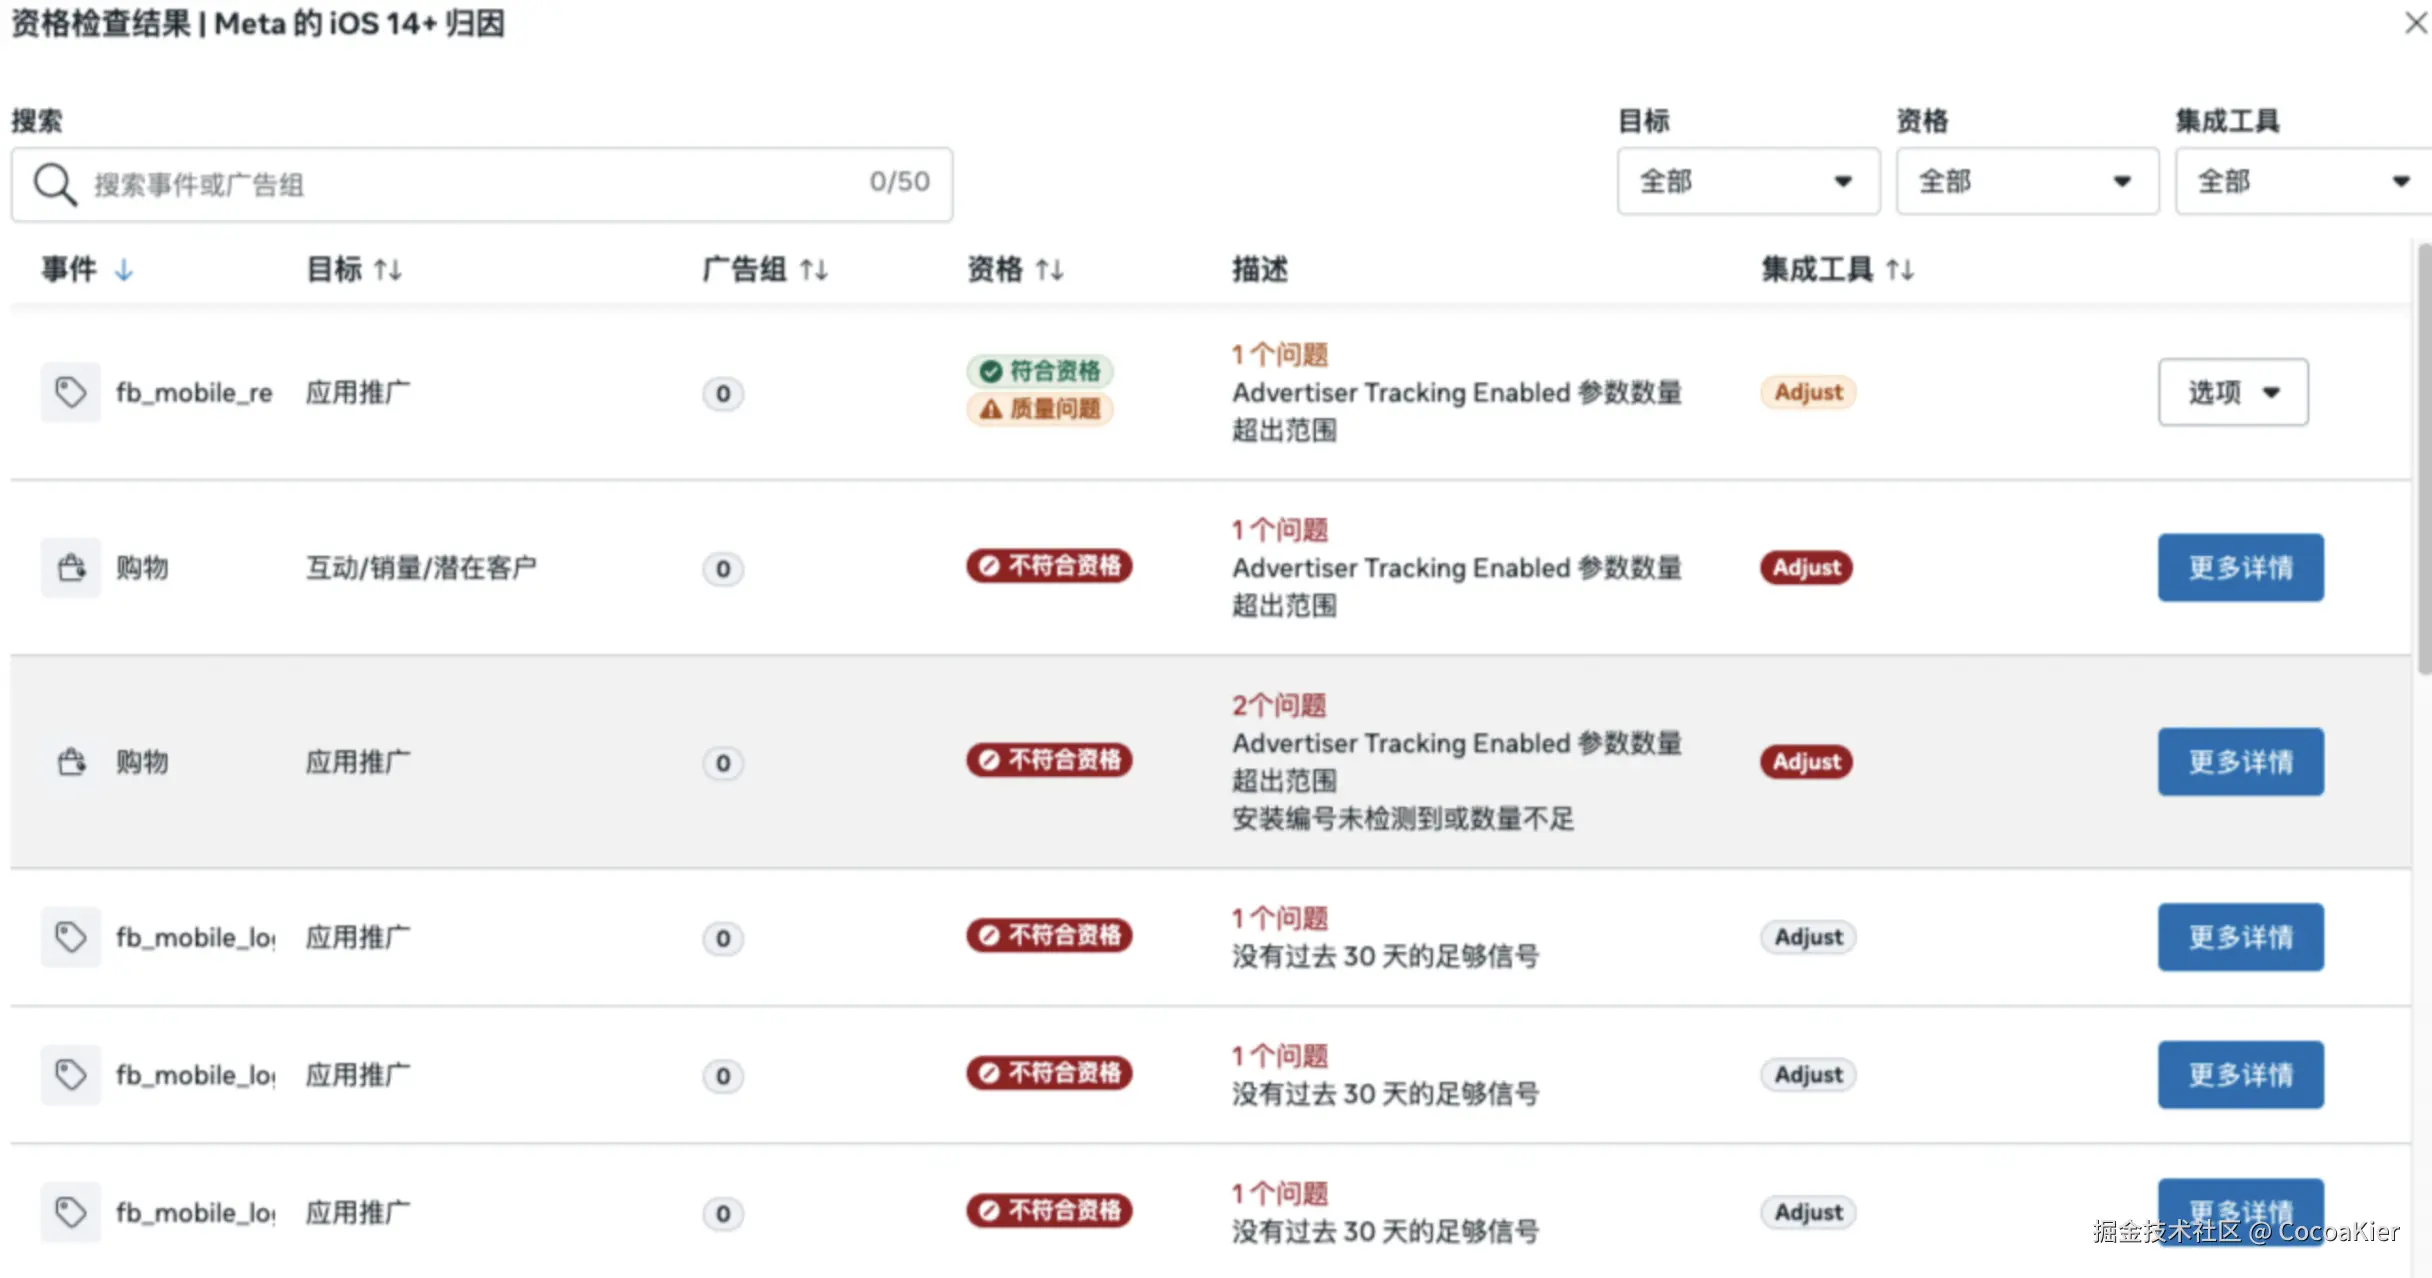This screenshot has width=2432, height=1278.
Task: Click 不符合资格 badge in 2个问题 row
Action: pos(1049,760)
